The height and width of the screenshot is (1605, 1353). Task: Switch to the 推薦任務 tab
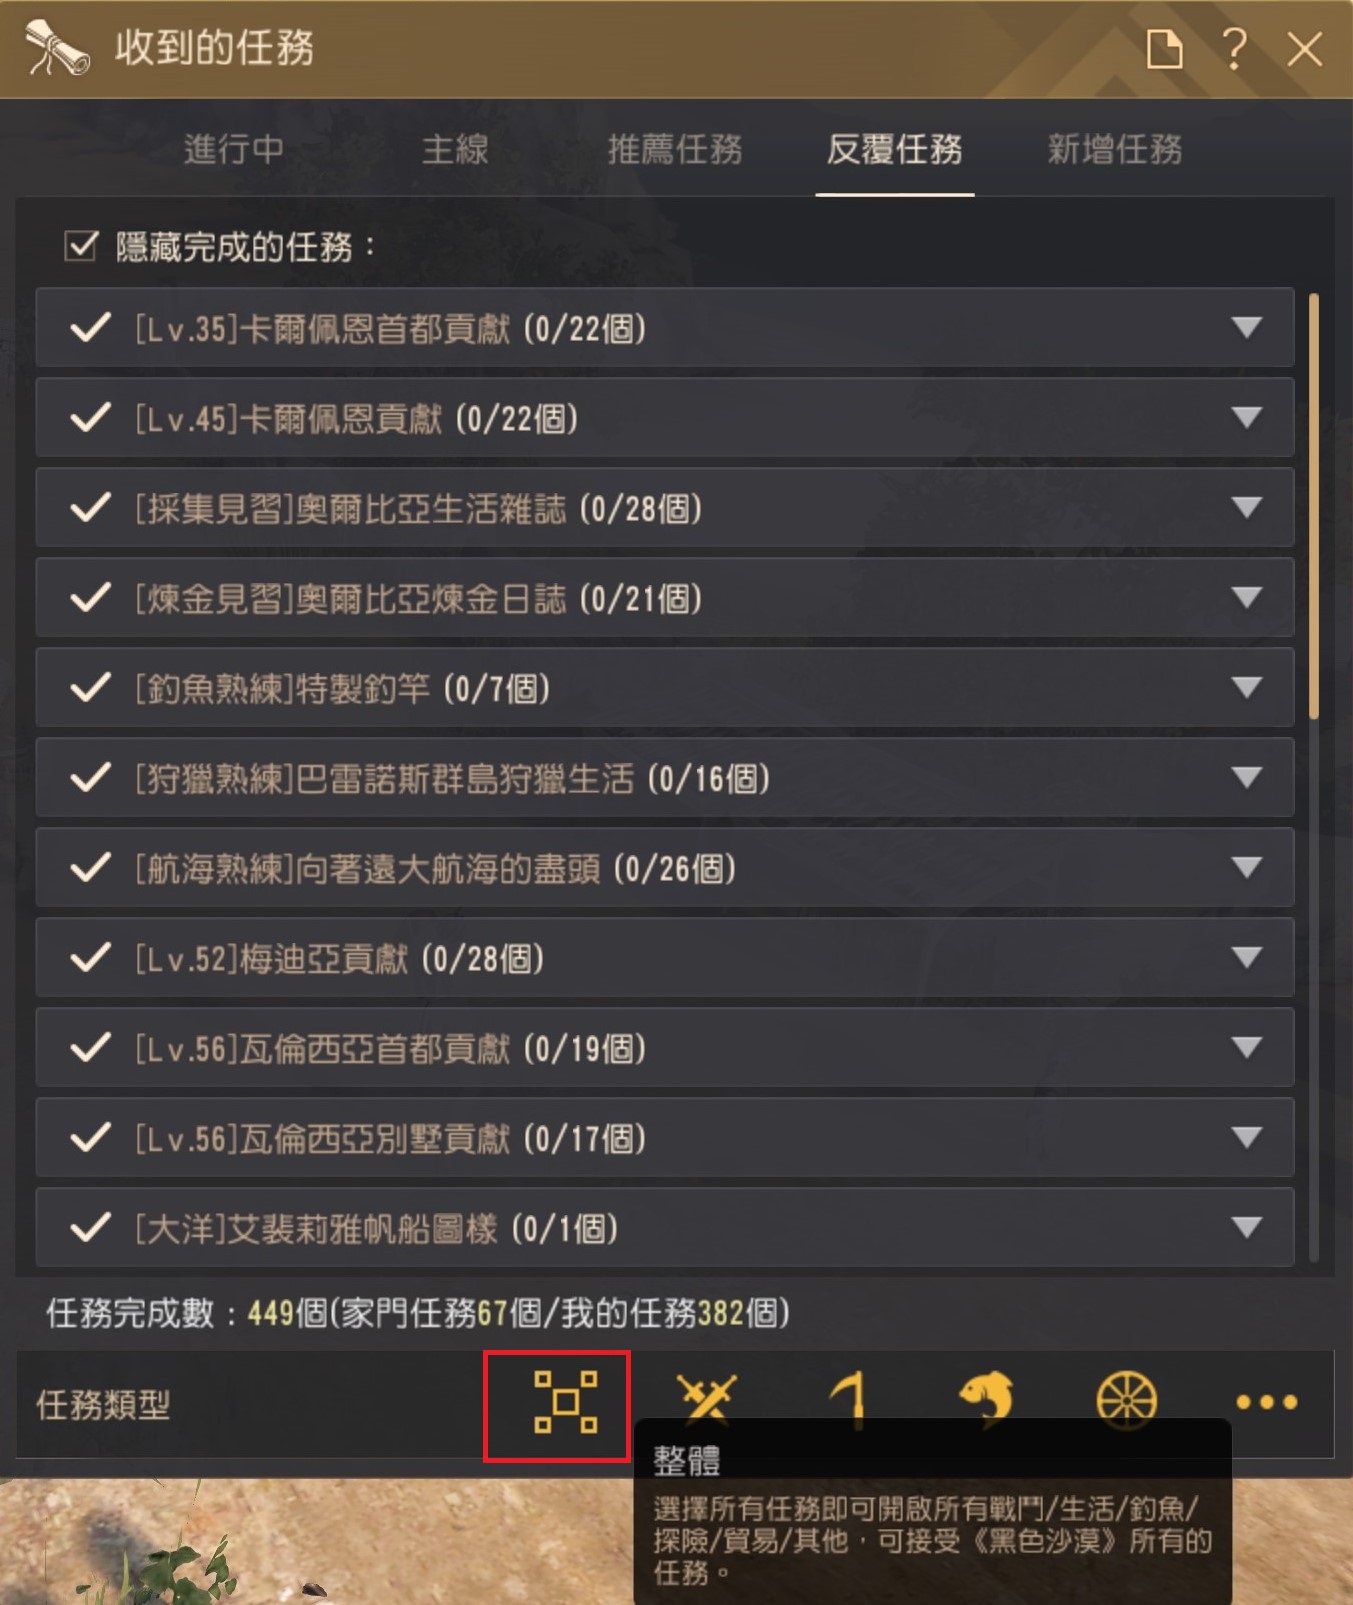675,150
